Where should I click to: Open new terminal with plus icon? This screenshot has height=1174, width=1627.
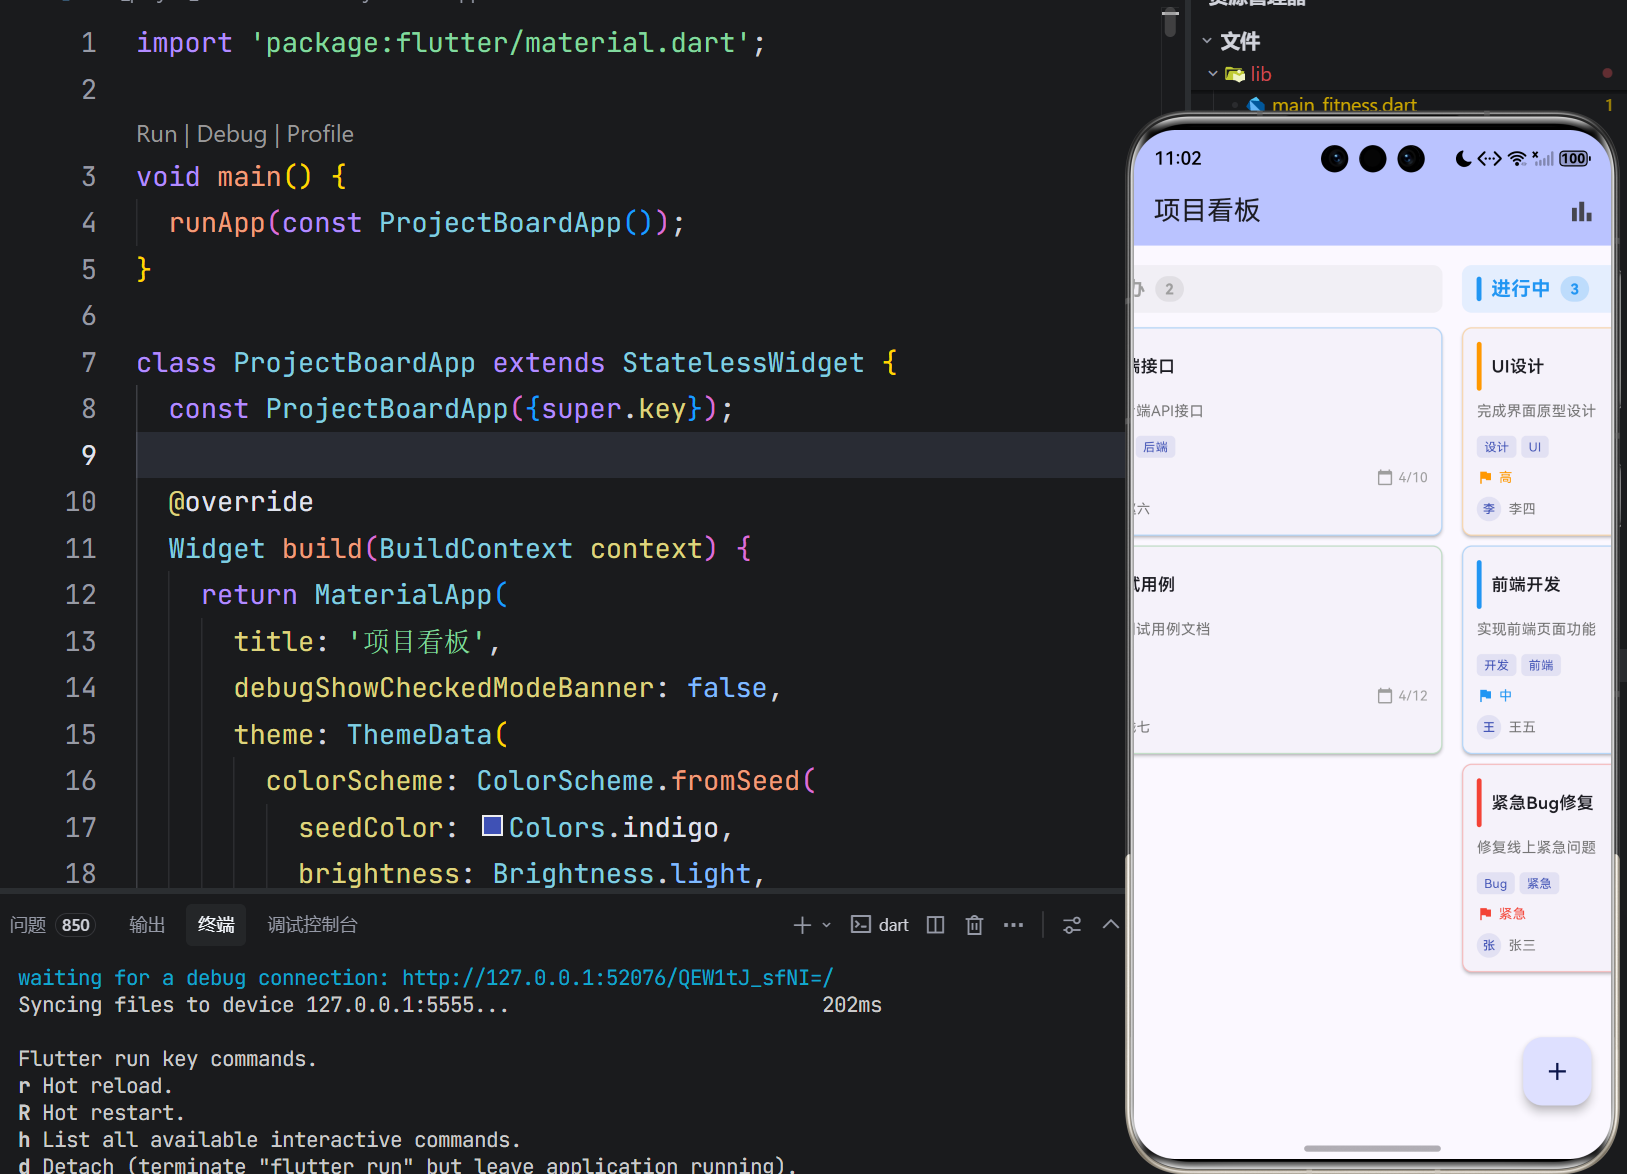click(802, 925)
